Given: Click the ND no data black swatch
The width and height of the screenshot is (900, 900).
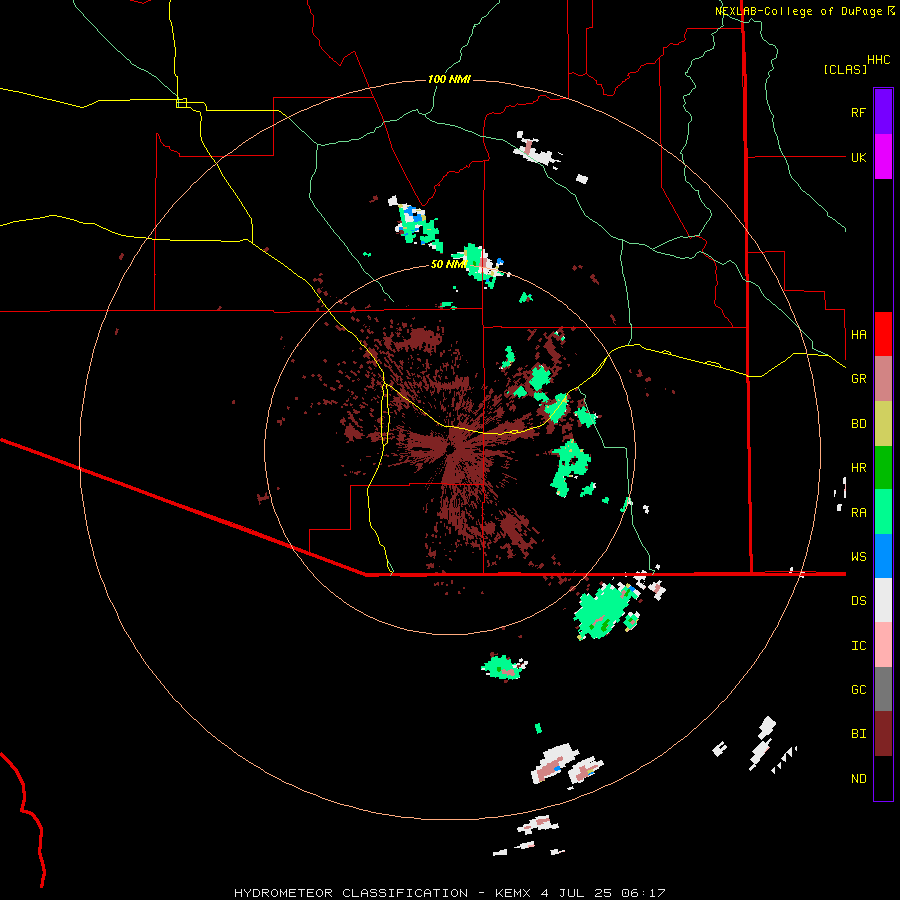Looking at the screenshot, I should tap(883, 778).
